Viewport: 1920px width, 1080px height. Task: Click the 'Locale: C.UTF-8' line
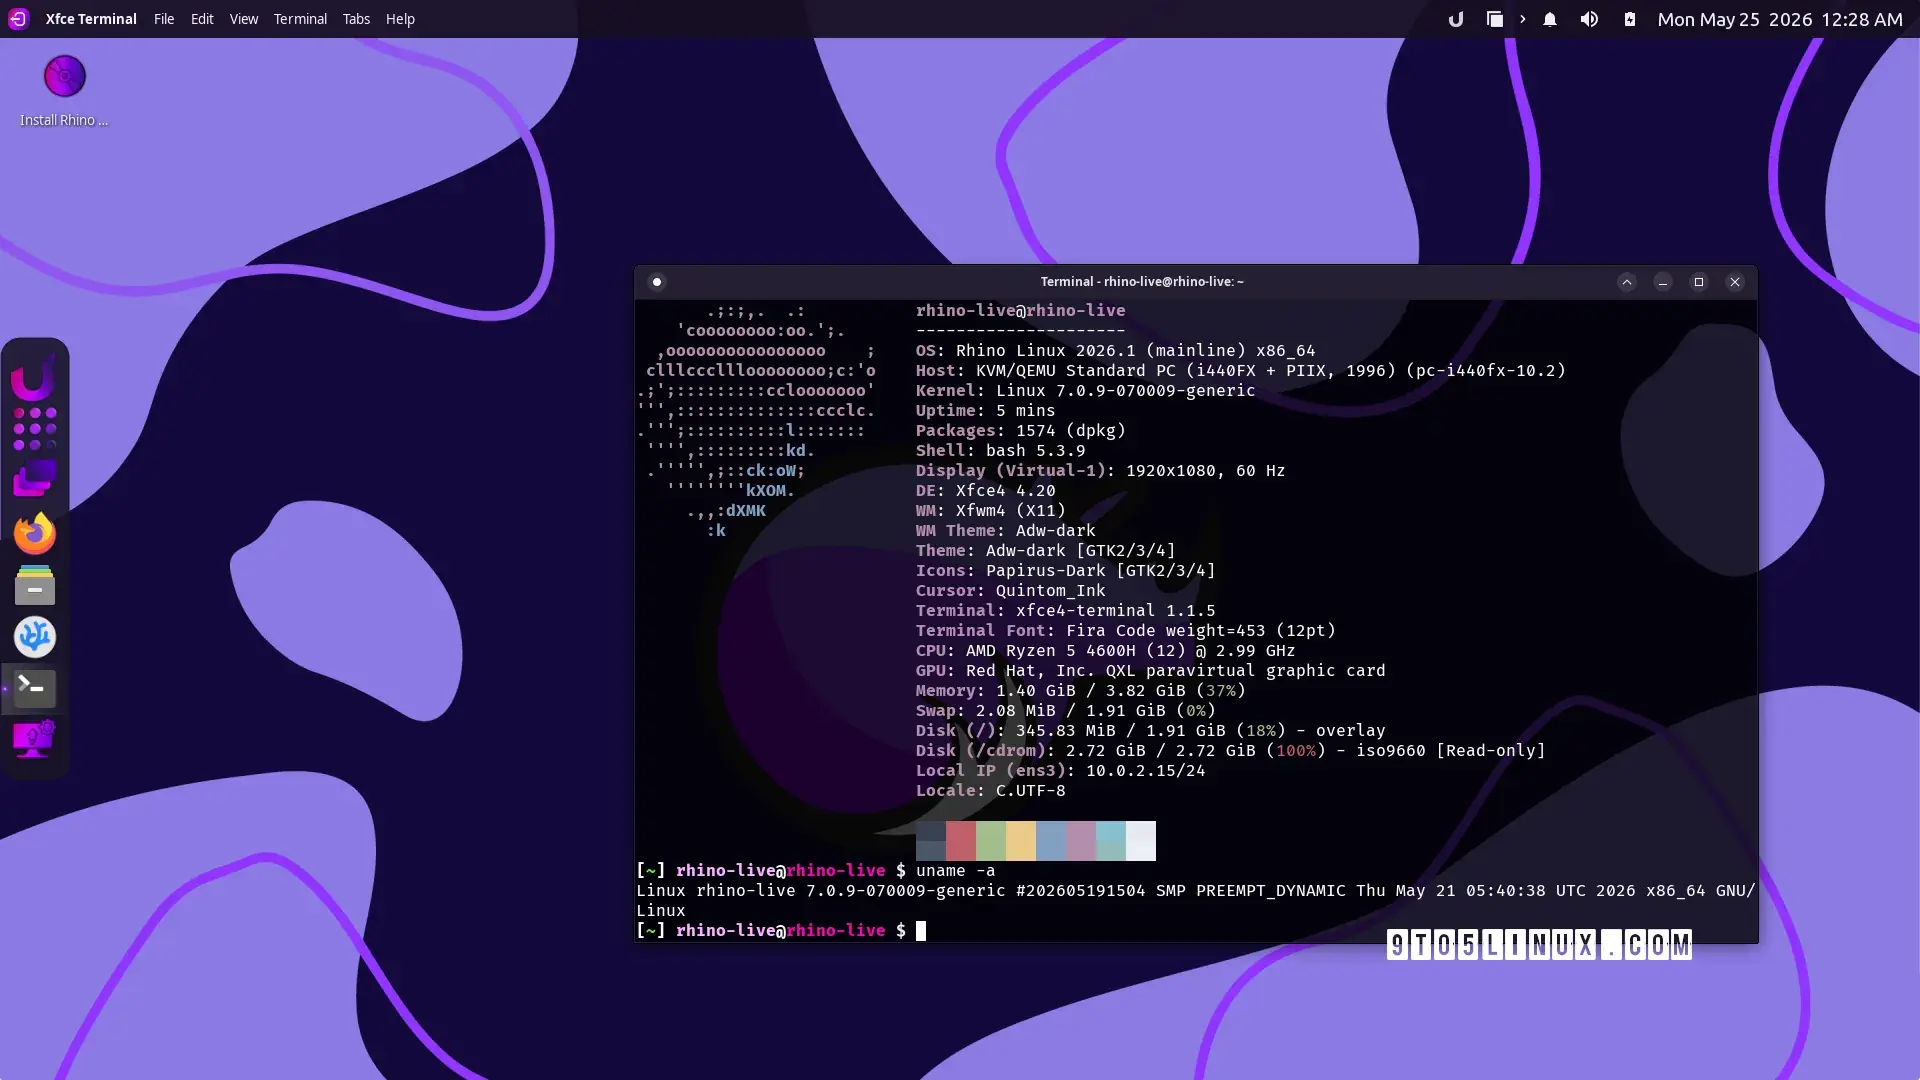click(990, 791)
